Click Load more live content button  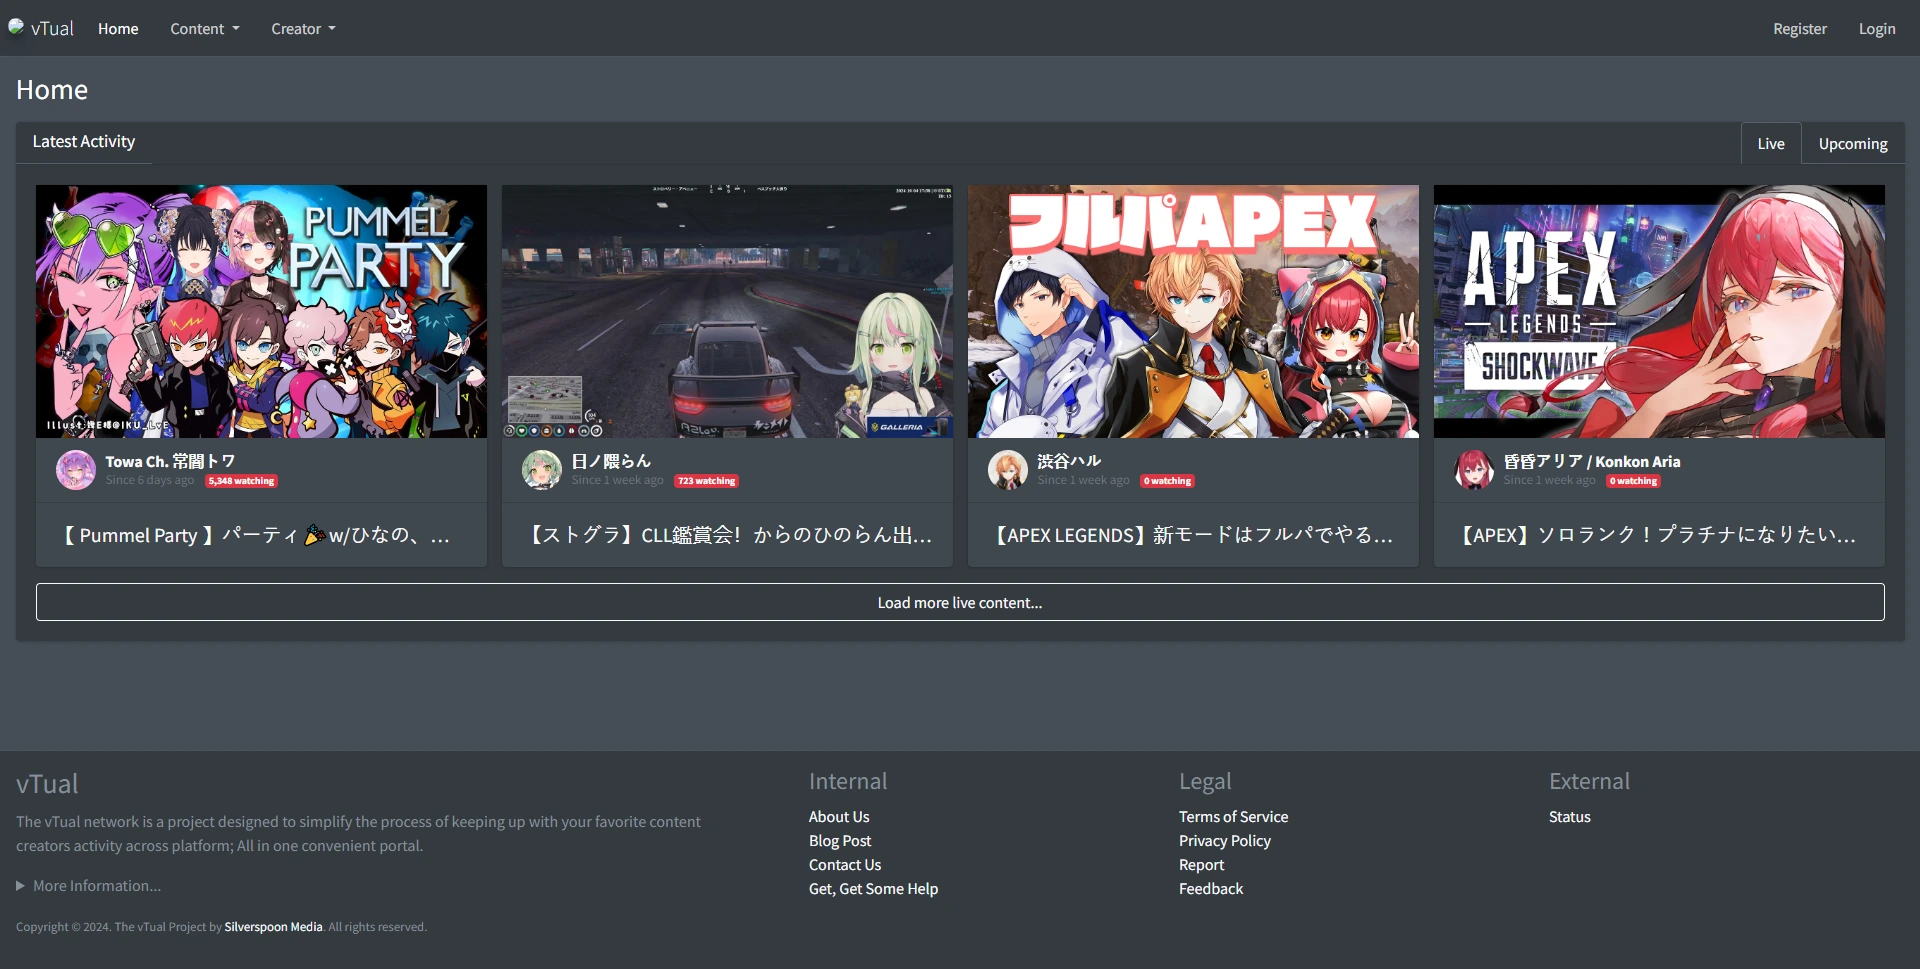pyautogui.click(x=960, y=602)
